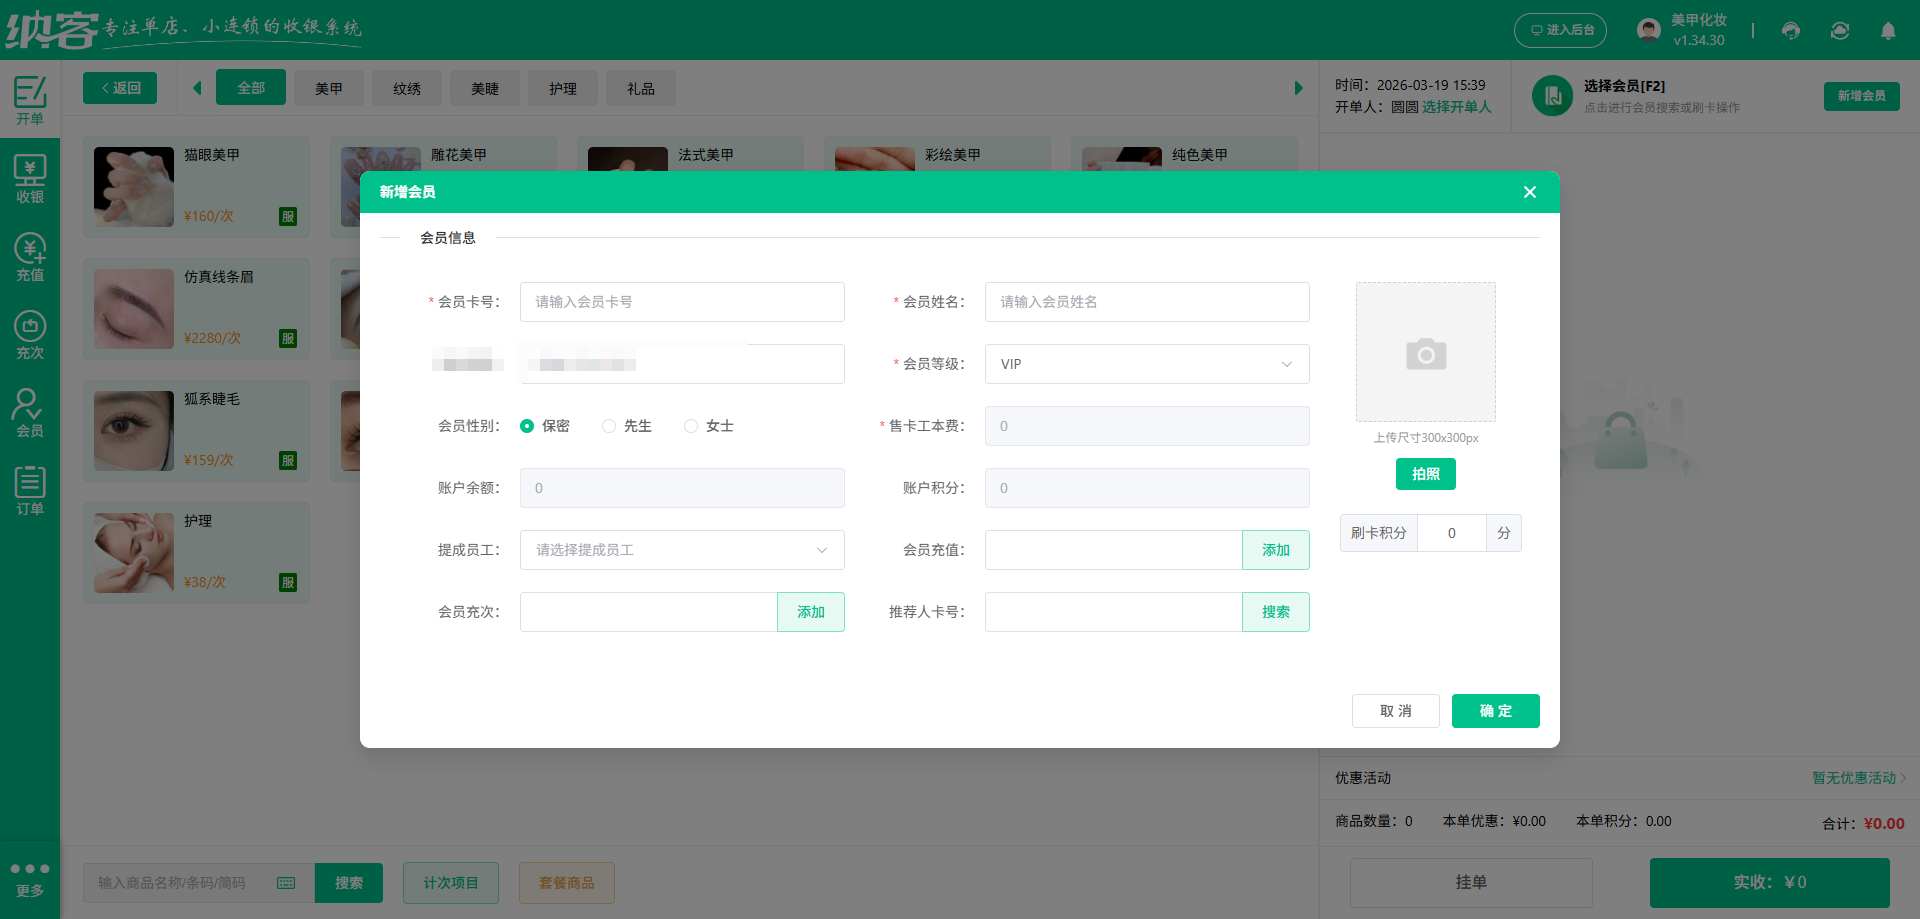Click 添加 next to member recharge
The height and width of the screenshot is (919, 1920).
(x=1275, y=549)
